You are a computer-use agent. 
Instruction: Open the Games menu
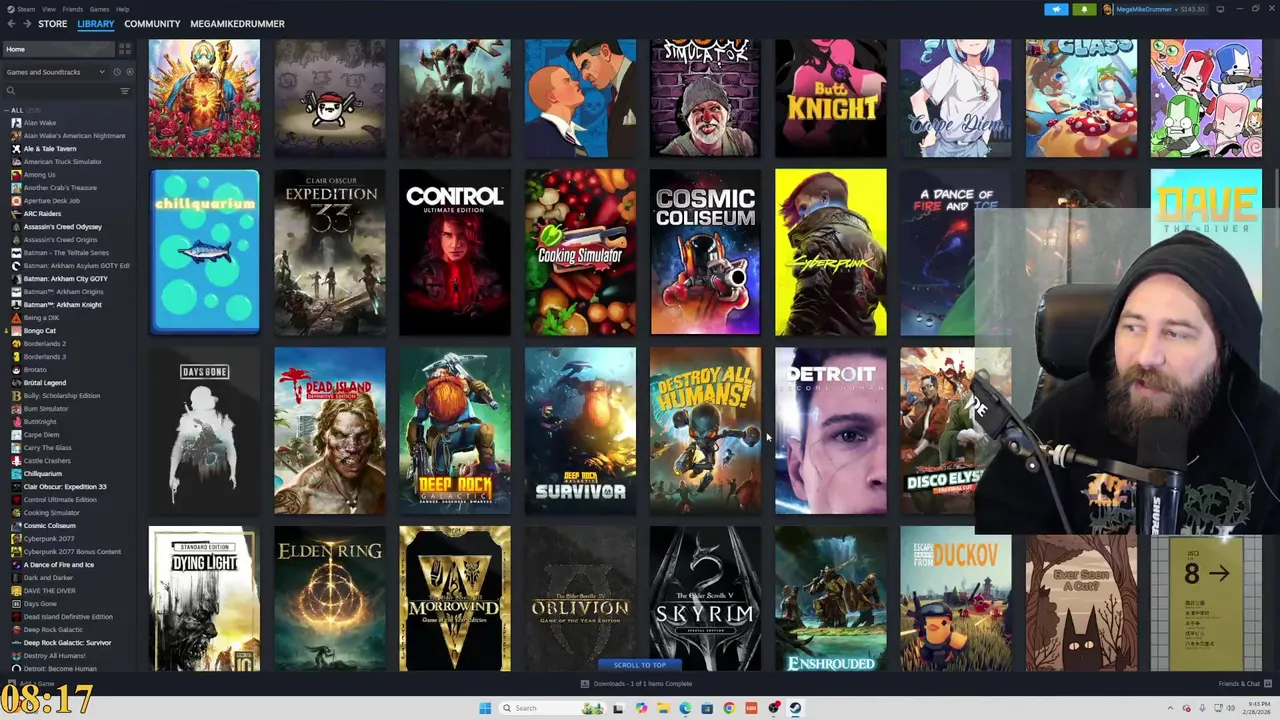(x=99, y=9)
